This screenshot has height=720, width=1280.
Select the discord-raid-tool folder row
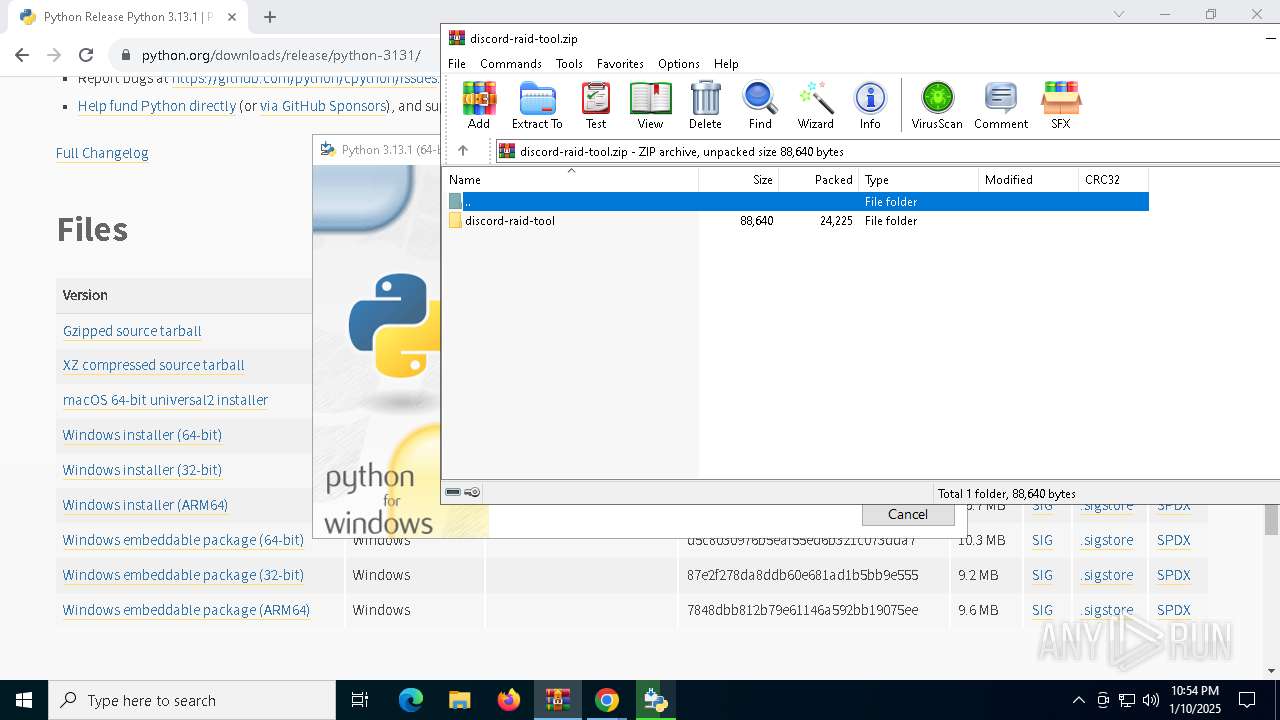(797, 220)
